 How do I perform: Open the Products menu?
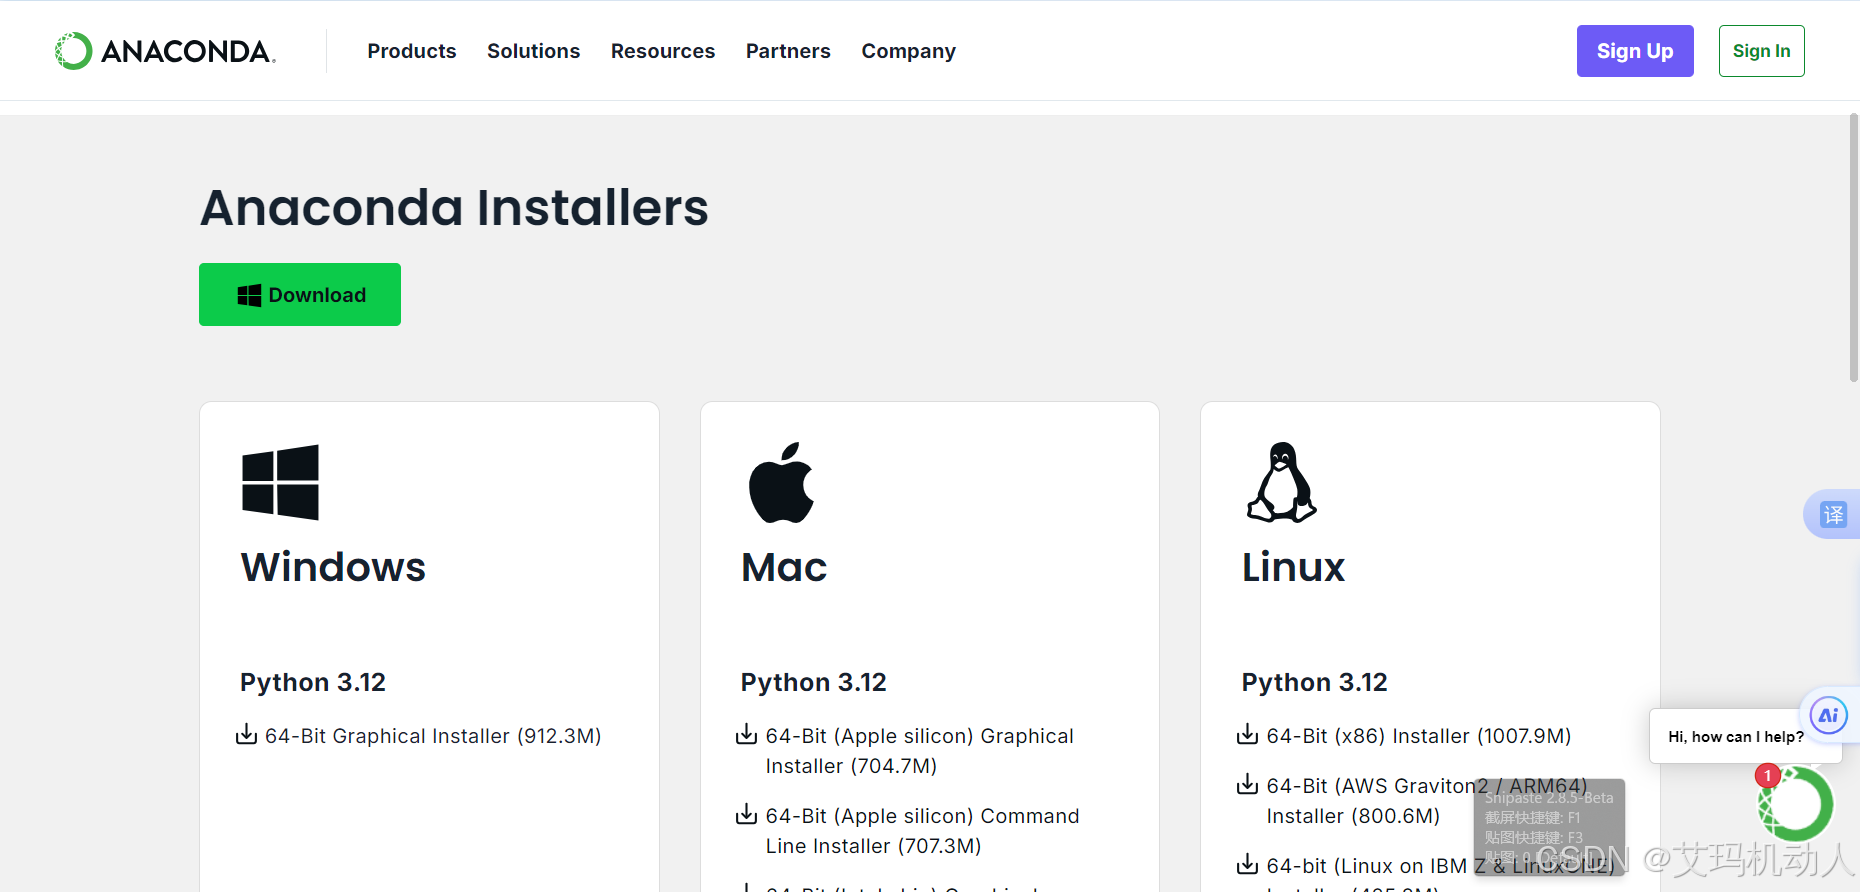point(411,51)
